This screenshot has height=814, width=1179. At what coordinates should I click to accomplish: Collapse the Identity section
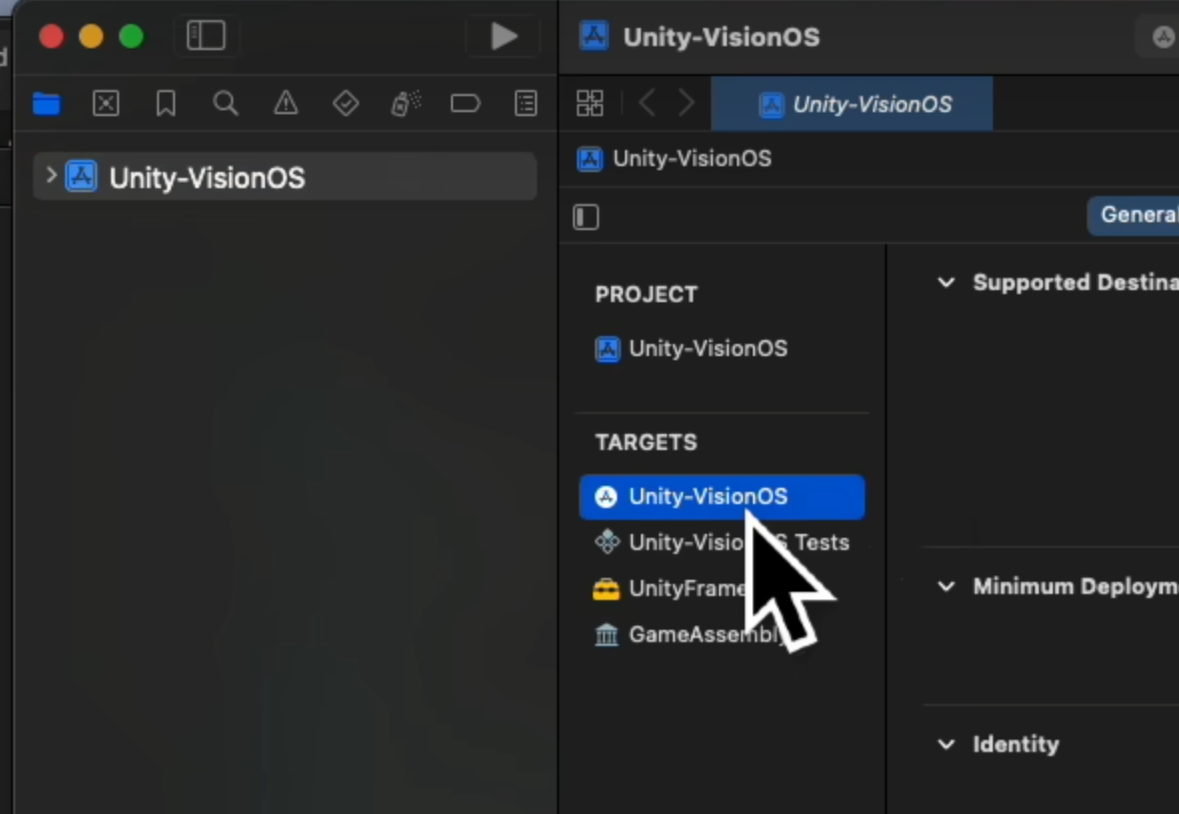click(946, 744)
